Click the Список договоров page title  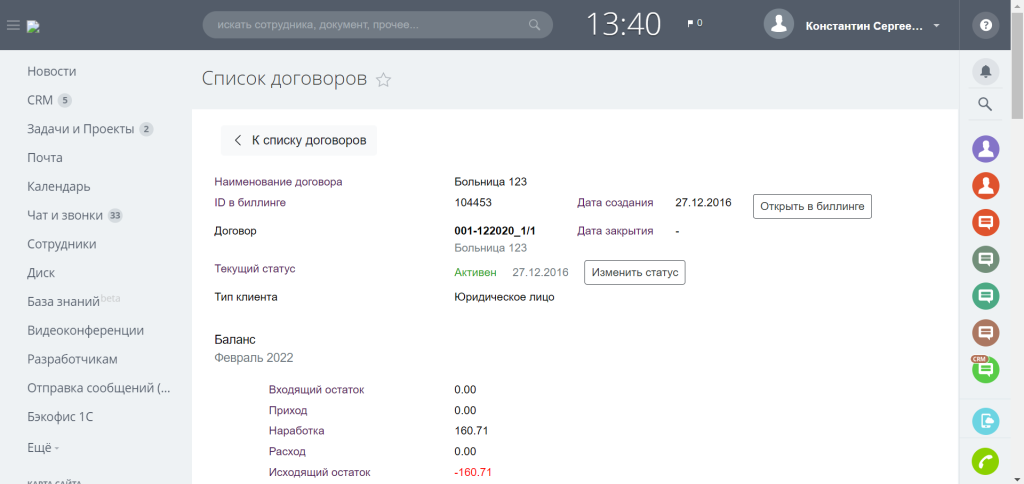tap(285, 79)
